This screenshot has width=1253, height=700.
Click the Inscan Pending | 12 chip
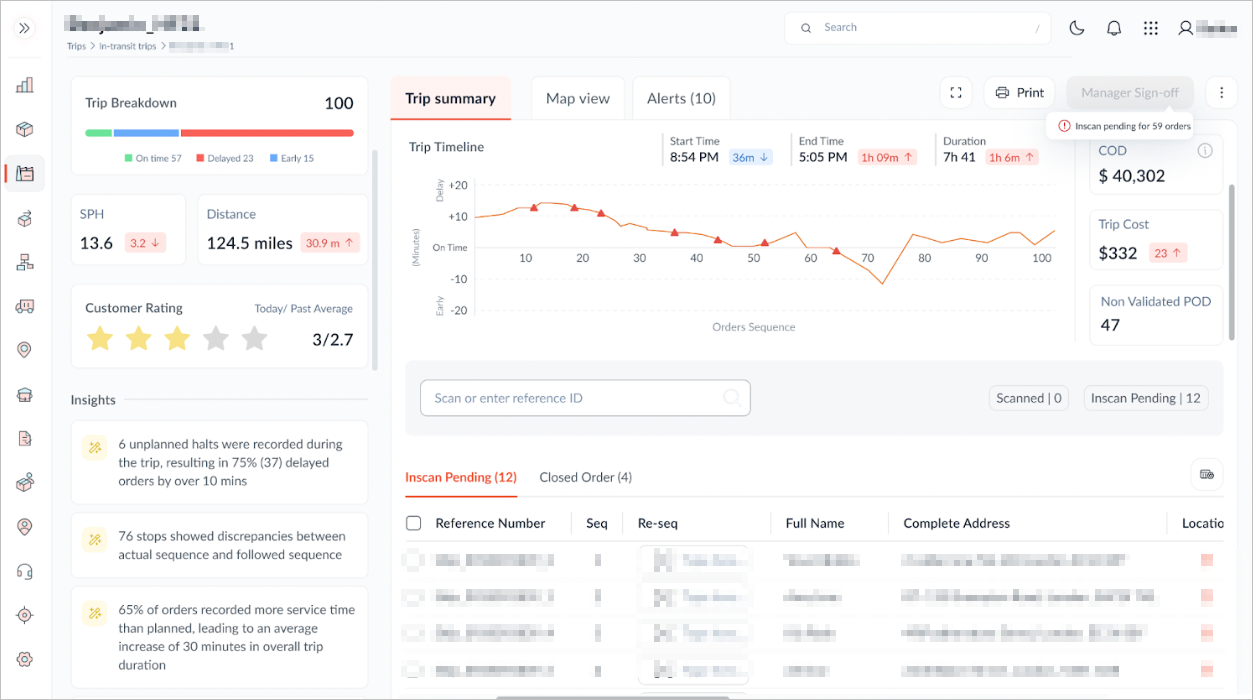[x=1146, y=398]
